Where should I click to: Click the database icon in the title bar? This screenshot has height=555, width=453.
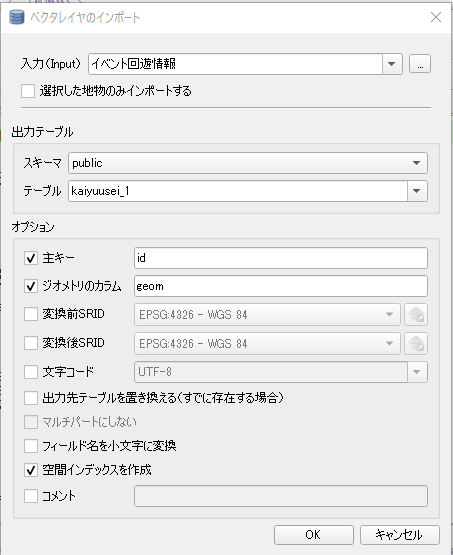pos(17,17)
